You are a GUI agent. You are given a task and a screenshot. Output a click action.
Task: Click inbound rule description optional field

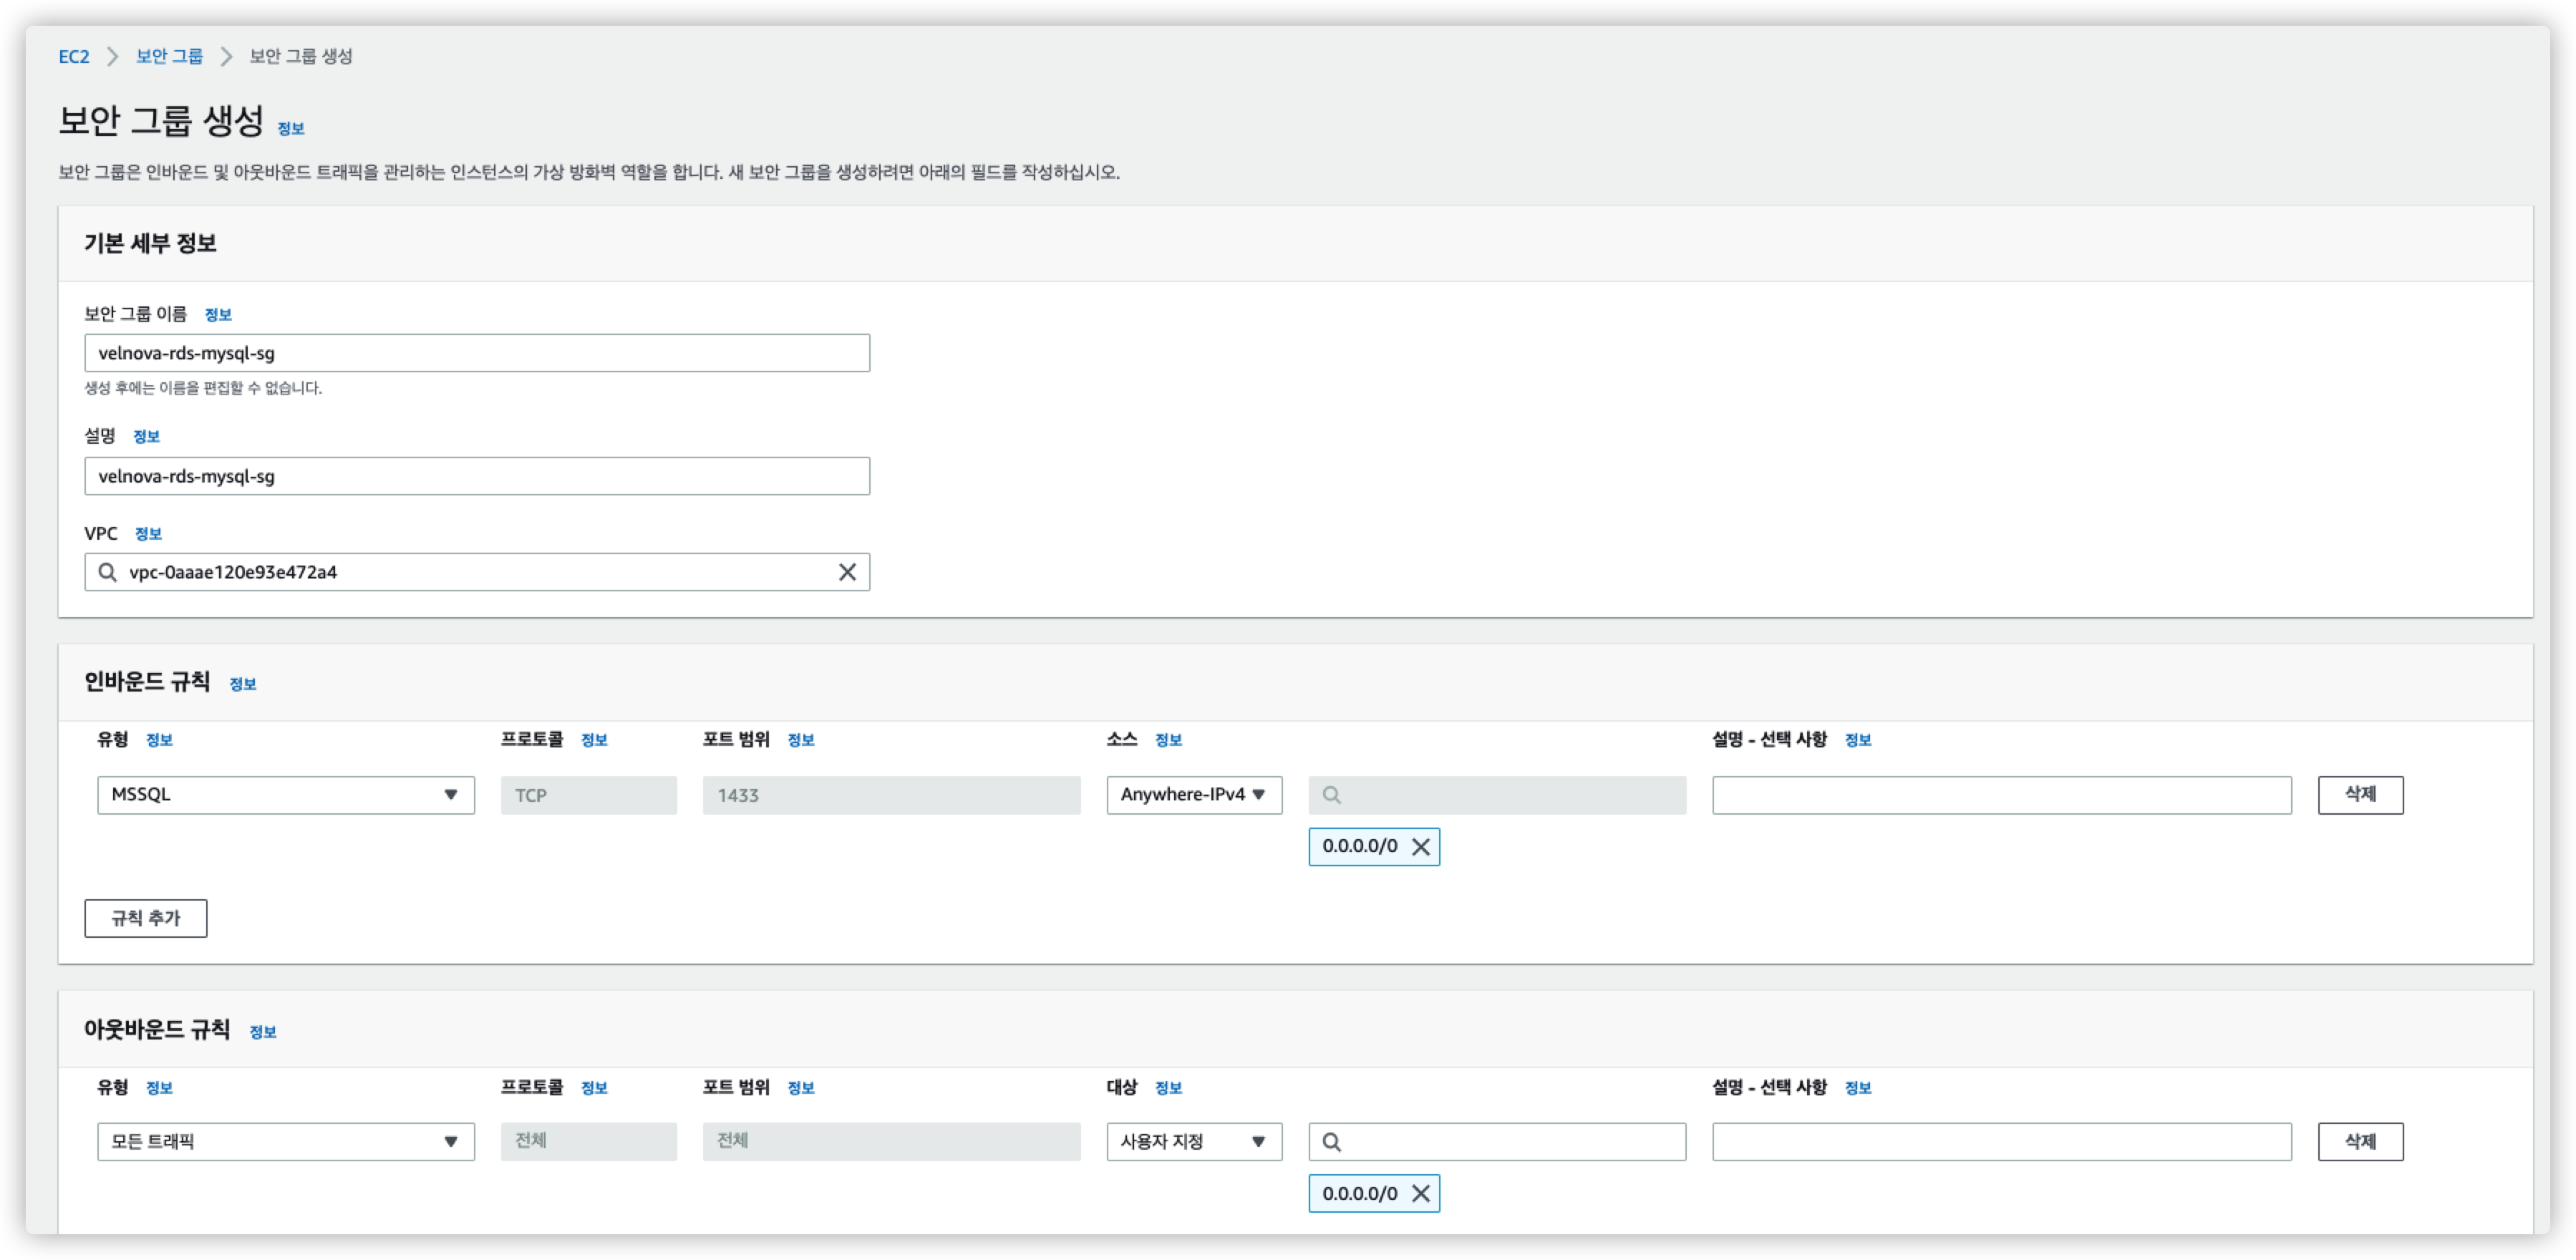coord(2001,795)
